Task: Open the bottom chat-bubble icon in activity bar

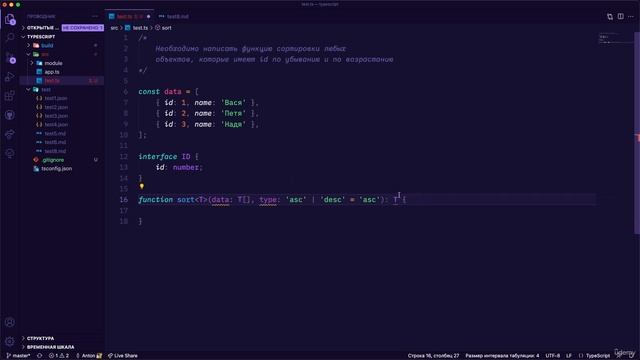Action: (10, 153)
